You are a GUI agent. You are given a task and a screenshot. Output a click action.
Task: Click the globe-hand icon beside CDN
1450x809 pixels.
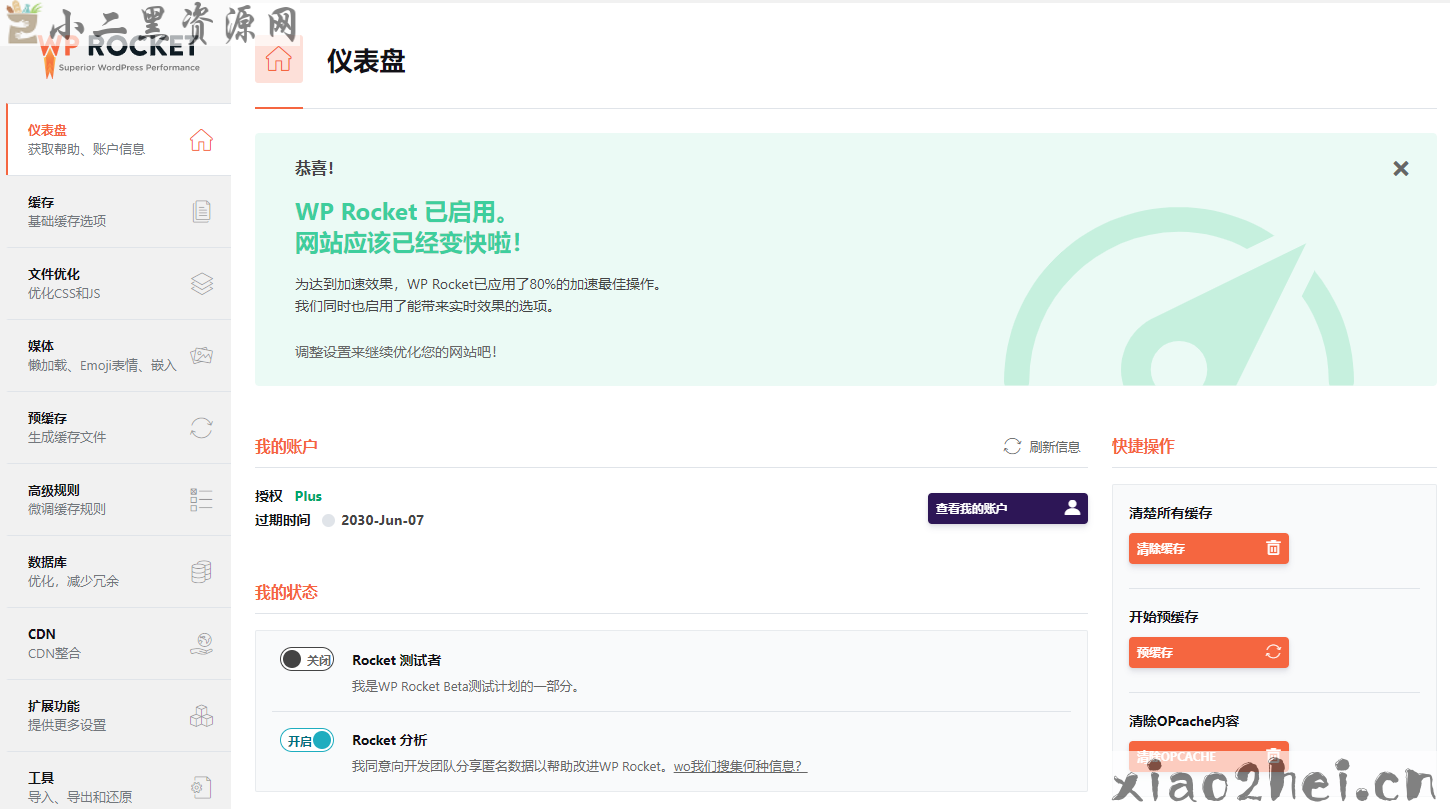coord(201,644)
